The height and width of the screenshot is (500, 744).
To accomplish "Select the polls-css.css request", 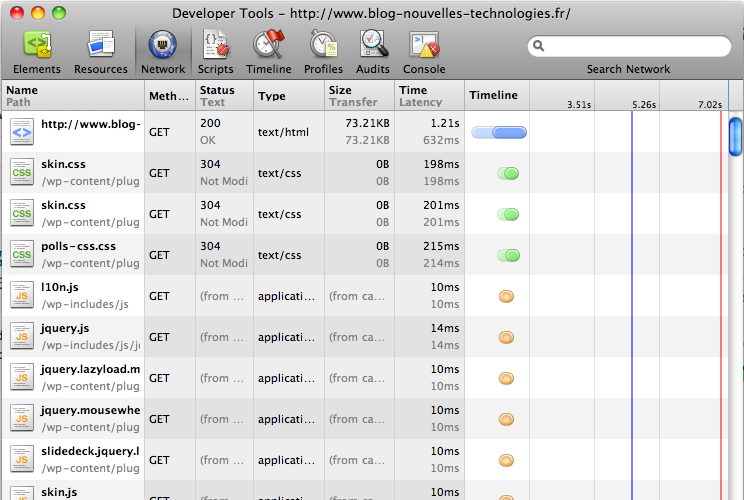I will (x=78, y=246).
